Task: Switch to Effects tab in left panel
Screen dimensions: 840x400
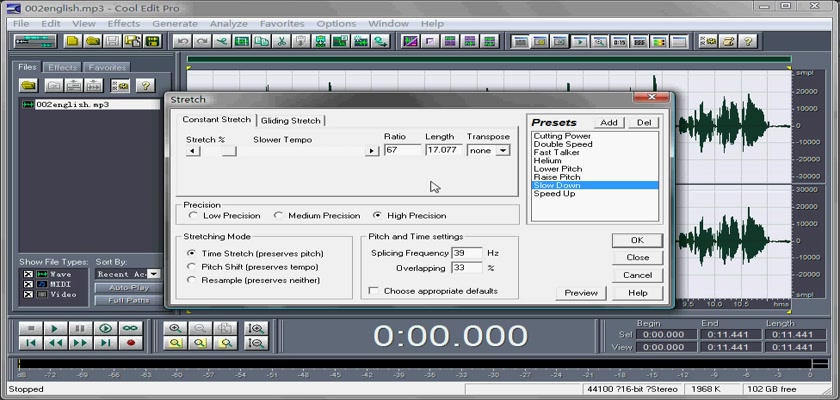Action: [63, 67]
